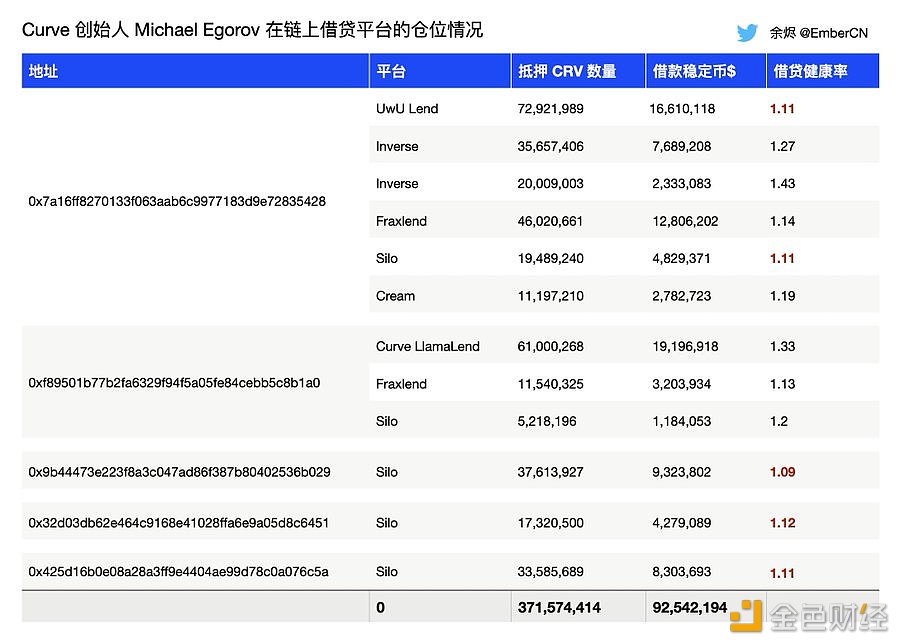This screenshot has width=900, height=644.
Task: Click total borrowed 92,542,194
Action: pos(690,607)
